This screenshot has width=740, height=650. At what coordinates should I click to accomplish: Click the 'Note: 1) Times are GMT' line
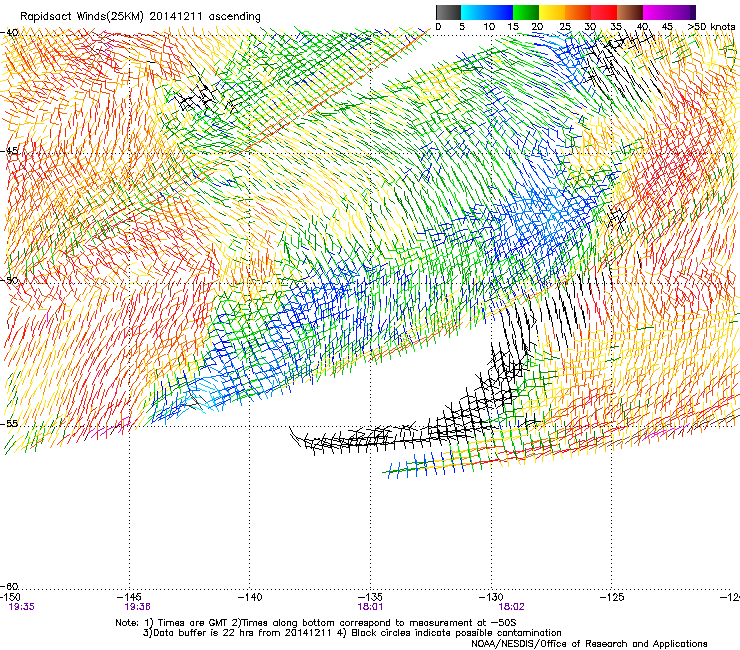pos(316,623)
